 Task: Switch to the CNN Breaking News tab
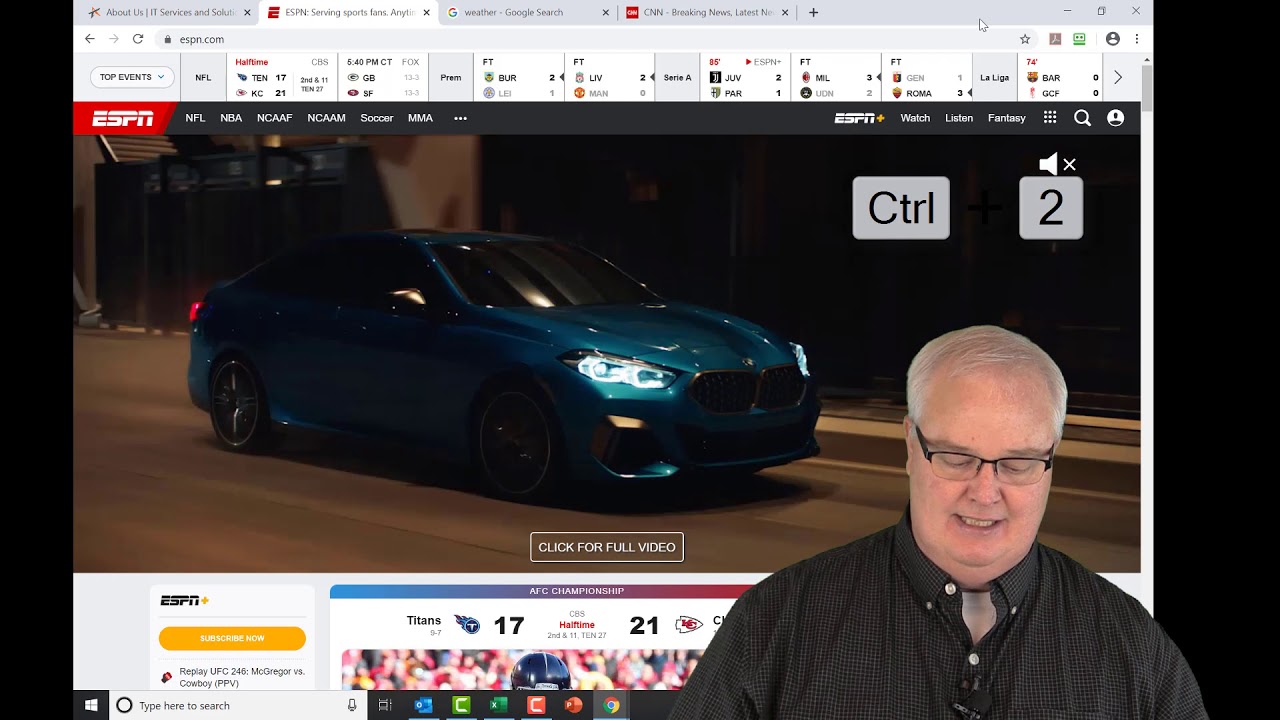[x=706, y=12]
